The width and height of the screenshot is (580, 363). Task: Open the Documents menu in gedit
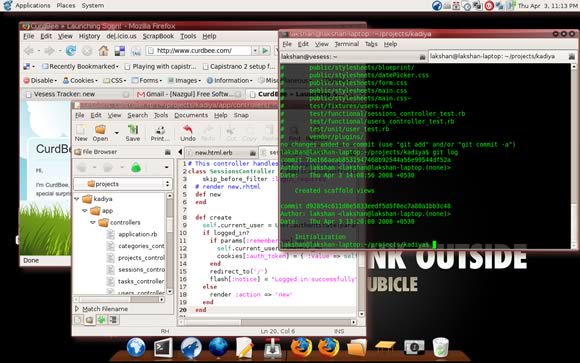[x=191, y=115]
